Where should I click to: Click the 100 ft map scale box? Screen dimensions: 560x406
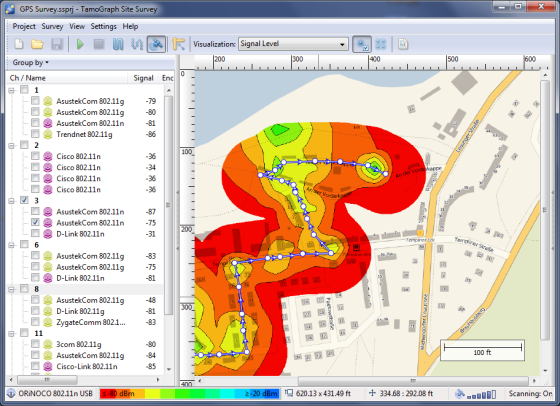482,350
